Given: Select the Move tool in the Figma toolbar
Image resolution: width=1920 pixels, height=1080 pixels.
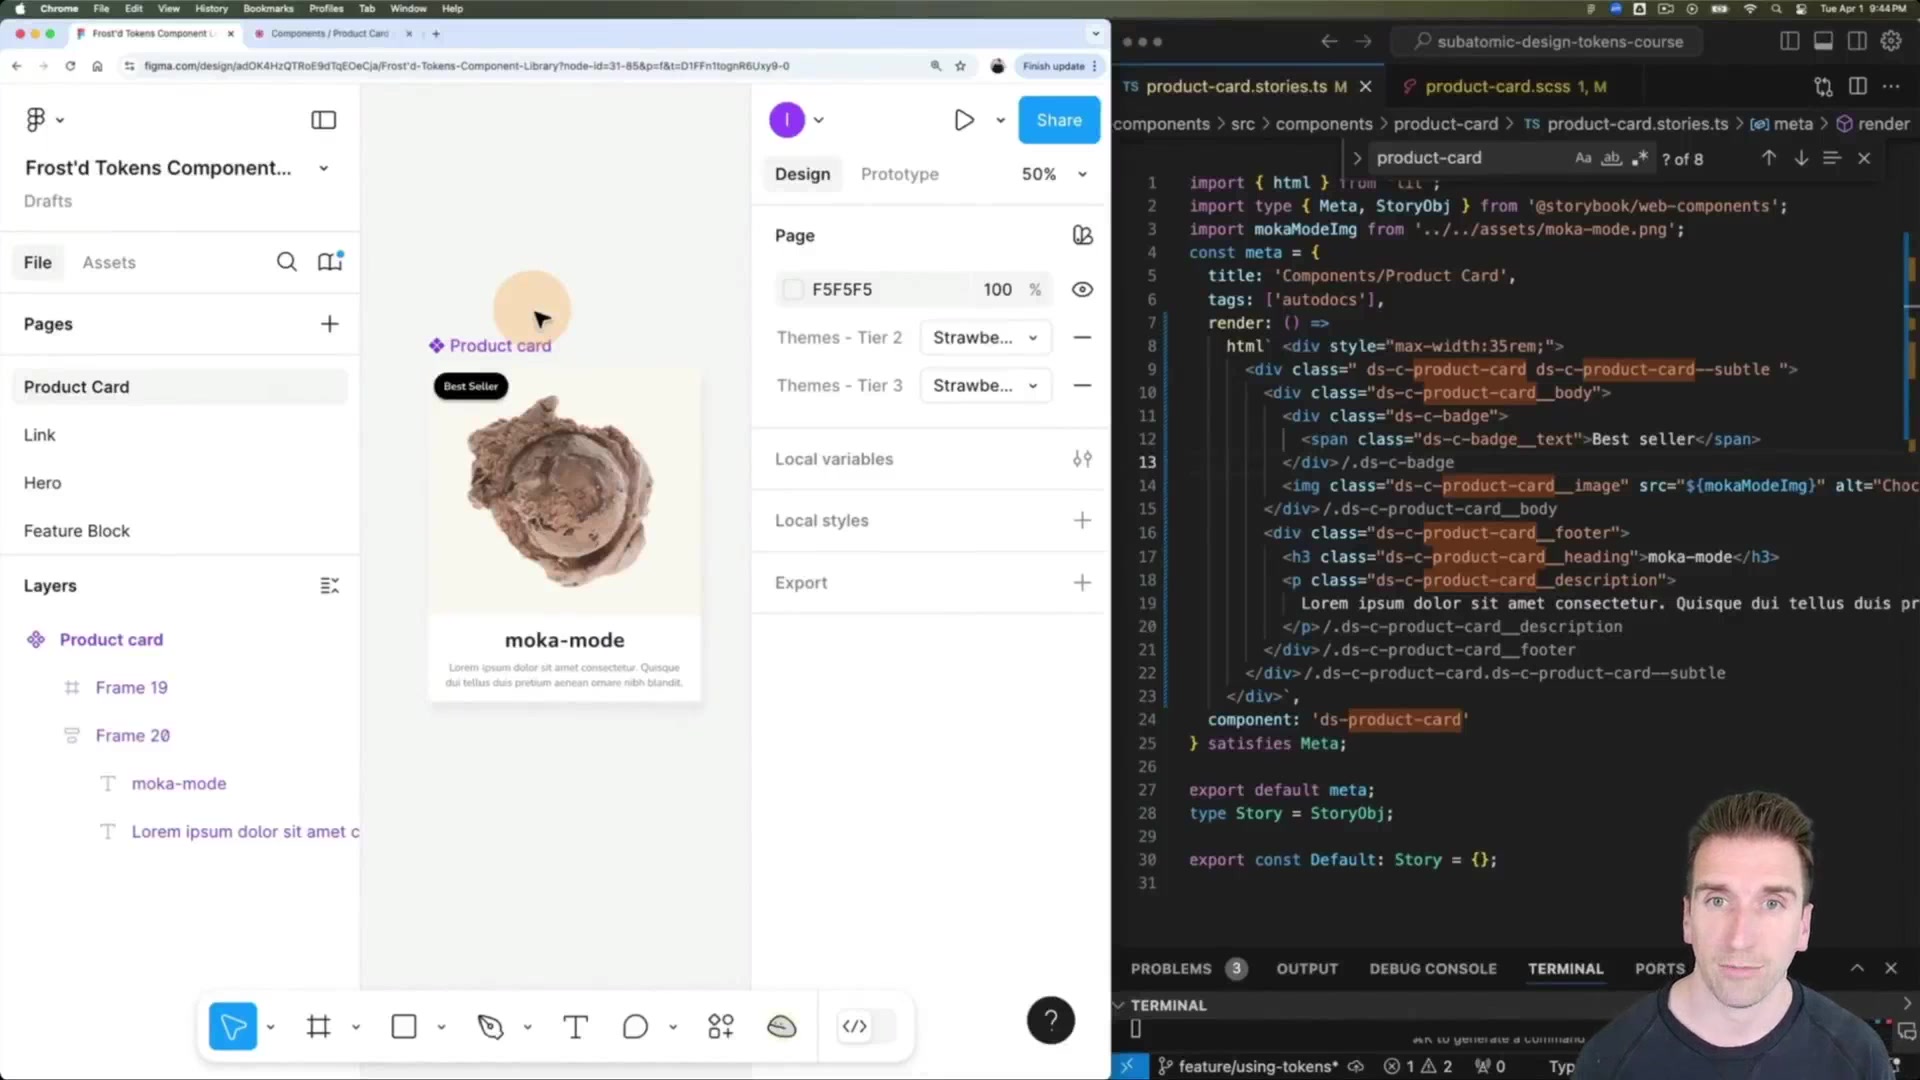Looking at the screenshot, I should pos(233,1026).
